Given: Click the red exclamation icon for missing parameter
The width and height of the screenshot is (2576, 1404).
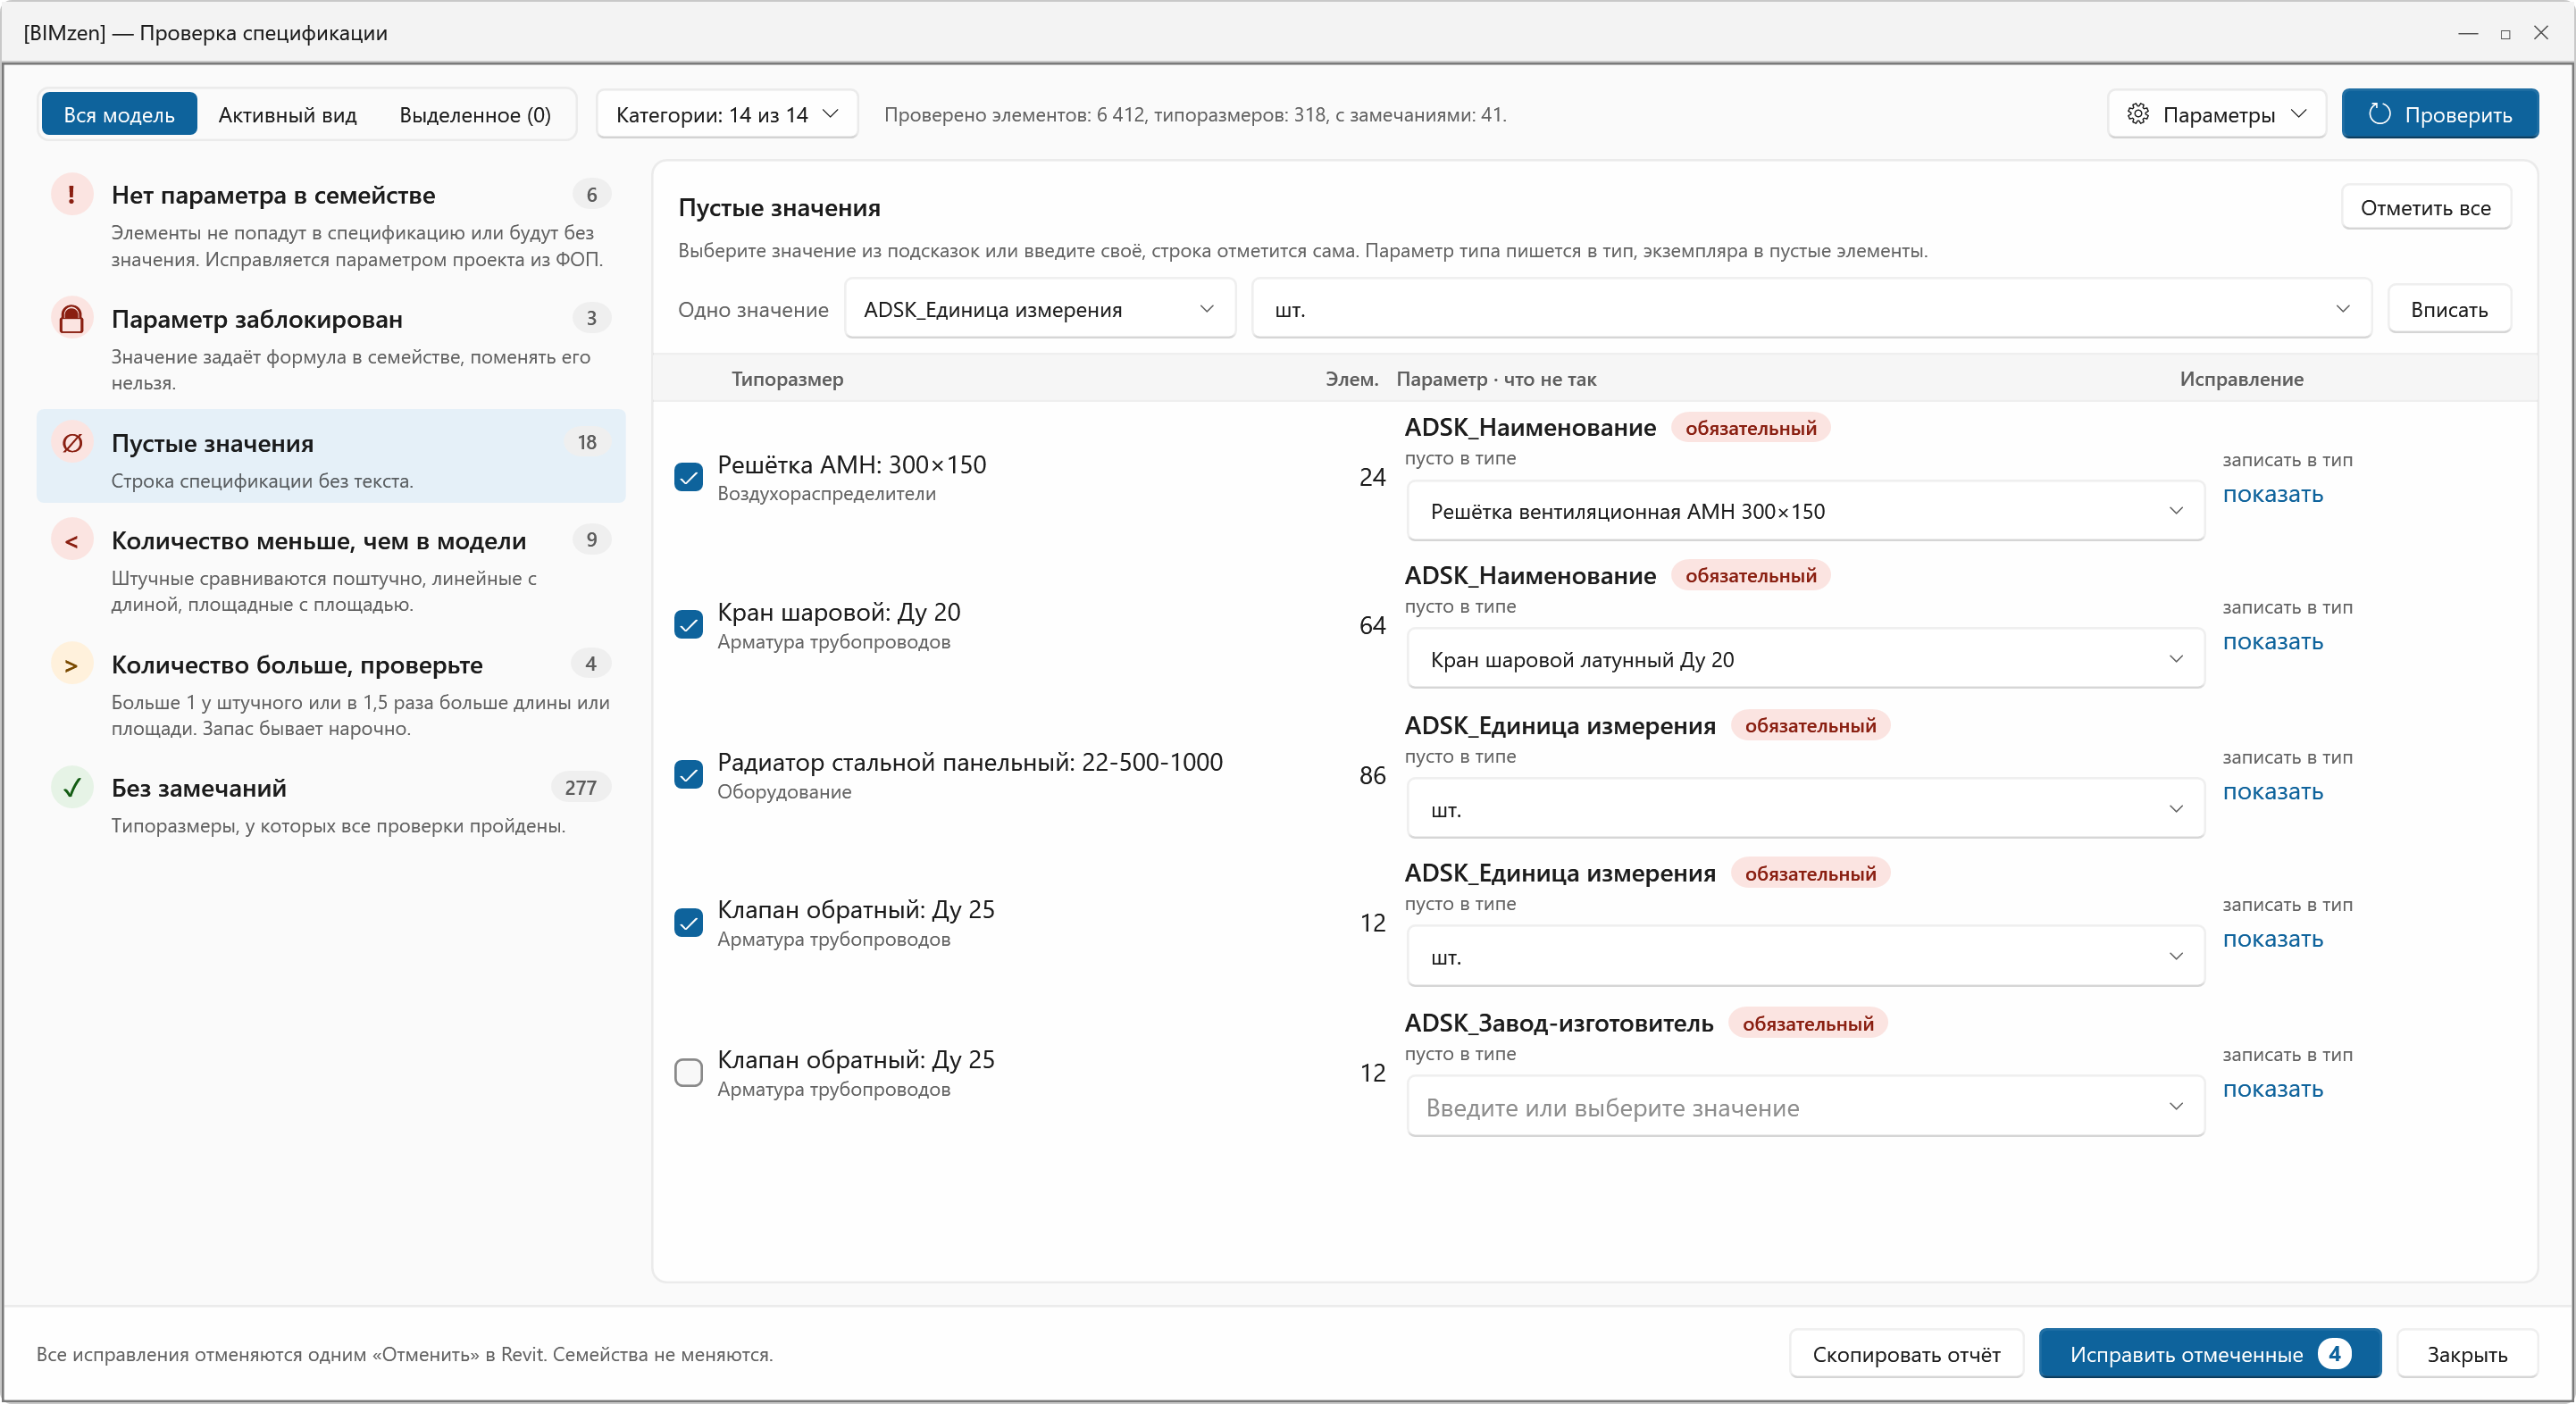Looking at the screenshot, I should (71, 194).
